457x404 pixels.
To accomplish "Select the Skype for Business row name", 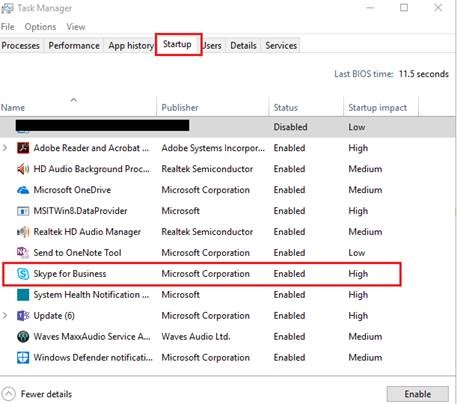I will 70,274.
